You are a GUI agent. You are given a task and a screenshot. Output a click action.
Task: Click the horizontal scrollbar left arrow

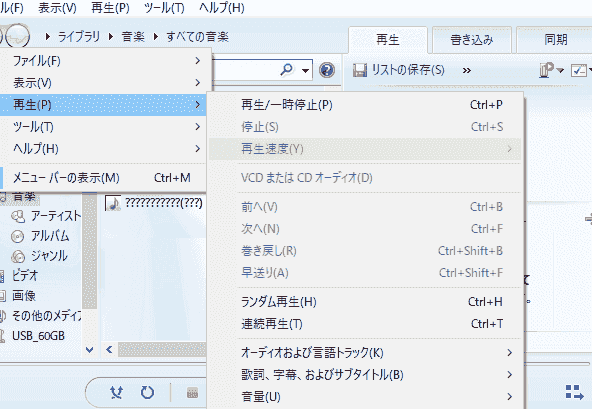coord(109,349)
